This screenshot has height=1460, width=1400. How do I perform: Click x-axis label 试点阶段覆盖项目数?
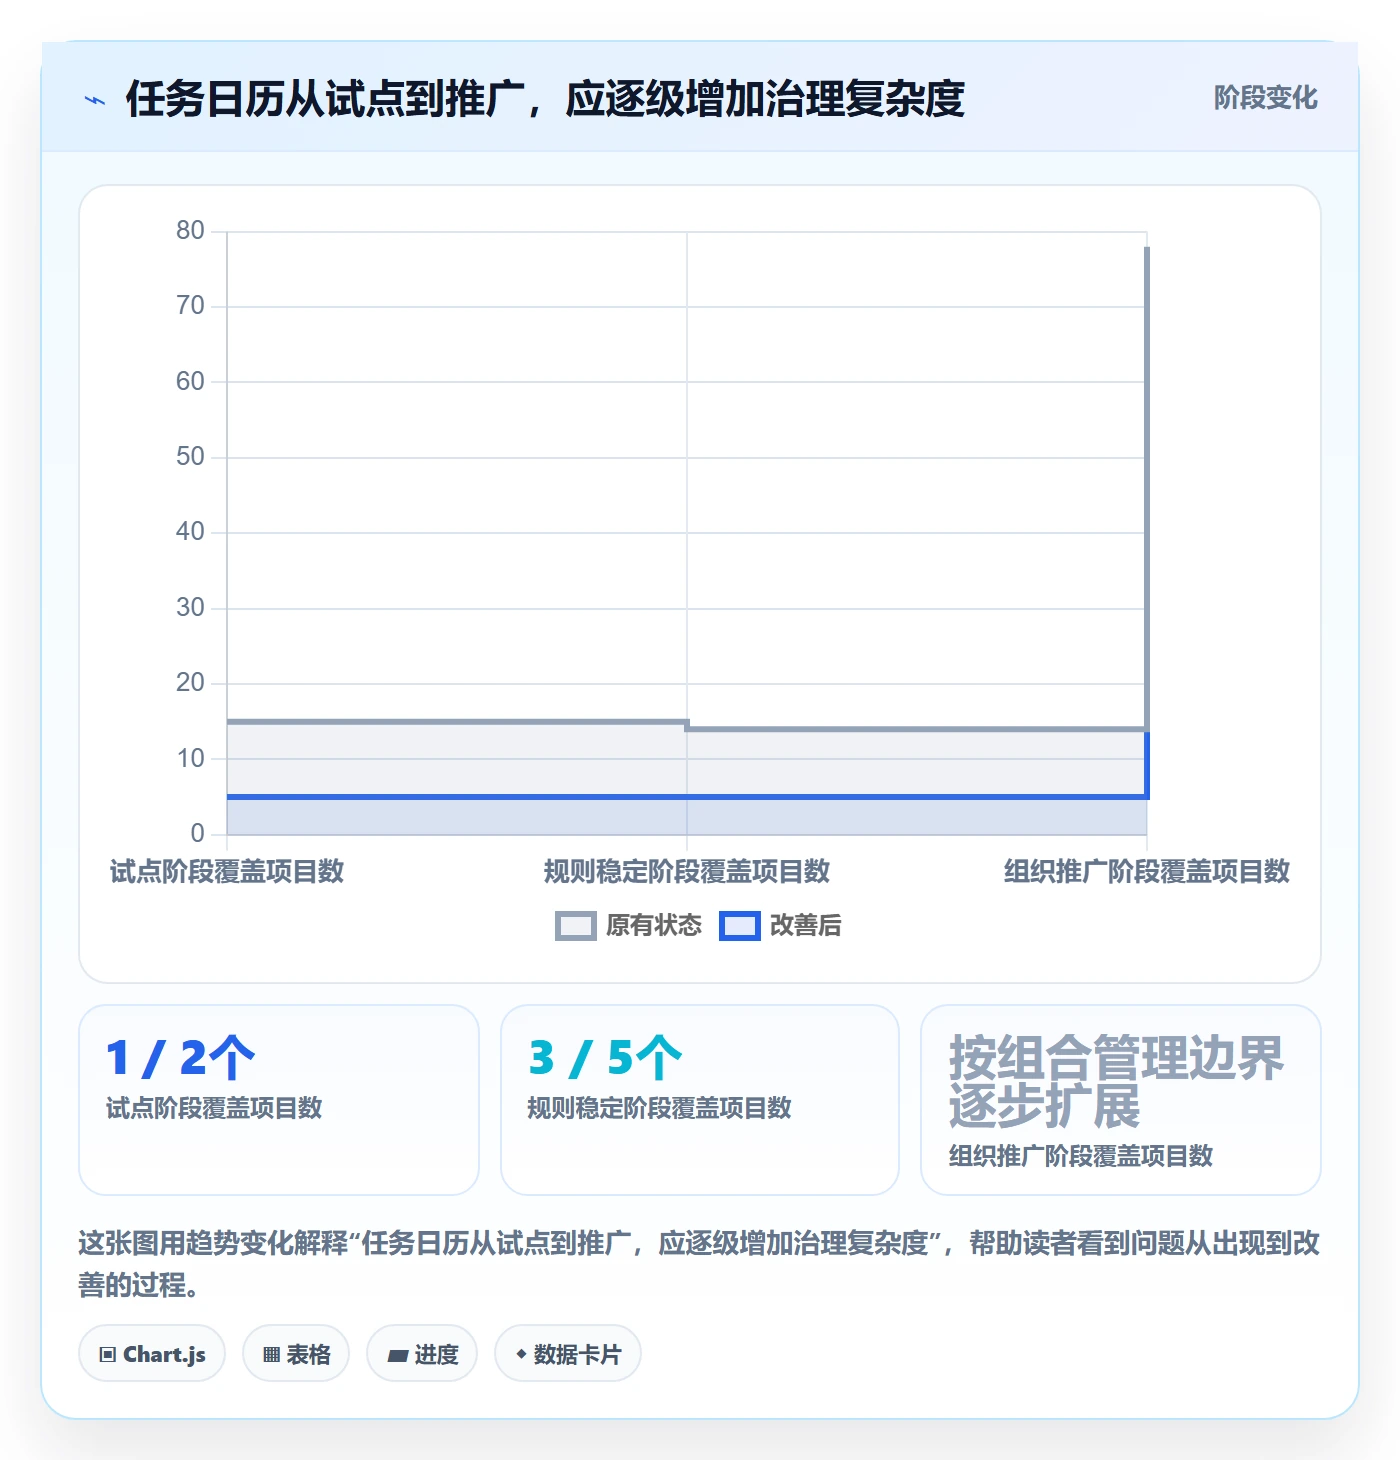227,871
